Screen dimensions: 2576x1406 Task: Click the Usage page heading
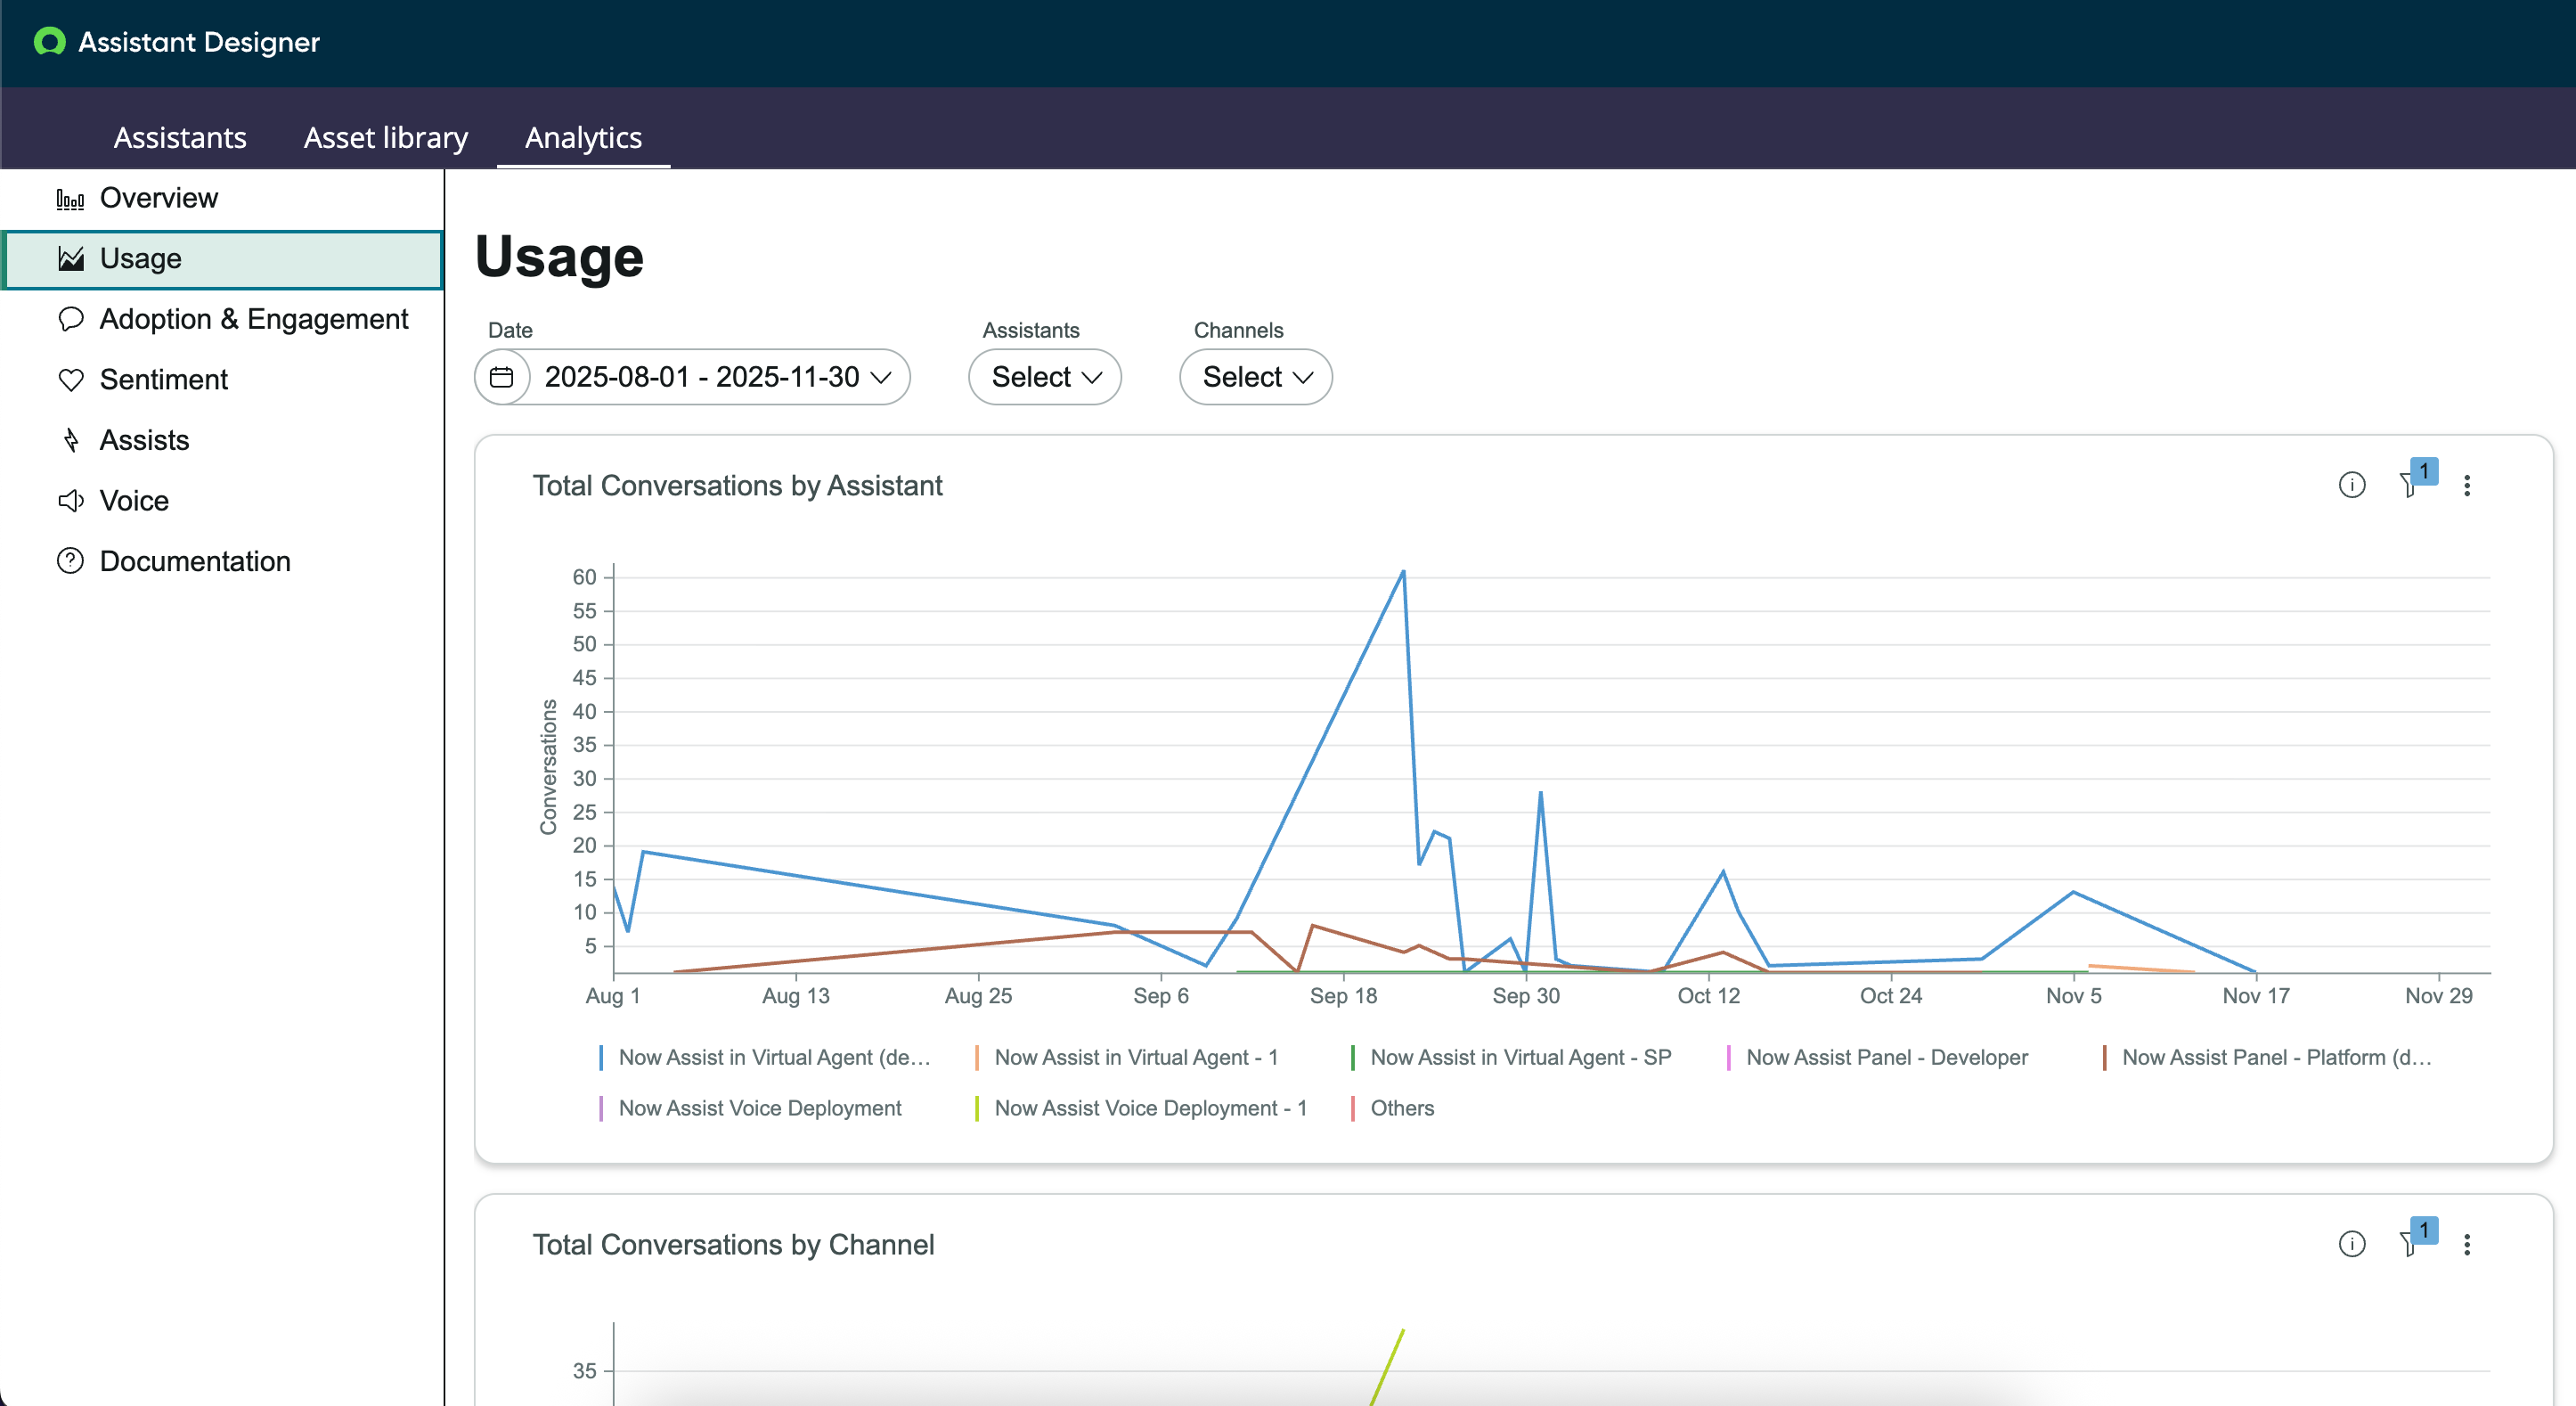tap(559, 257)
